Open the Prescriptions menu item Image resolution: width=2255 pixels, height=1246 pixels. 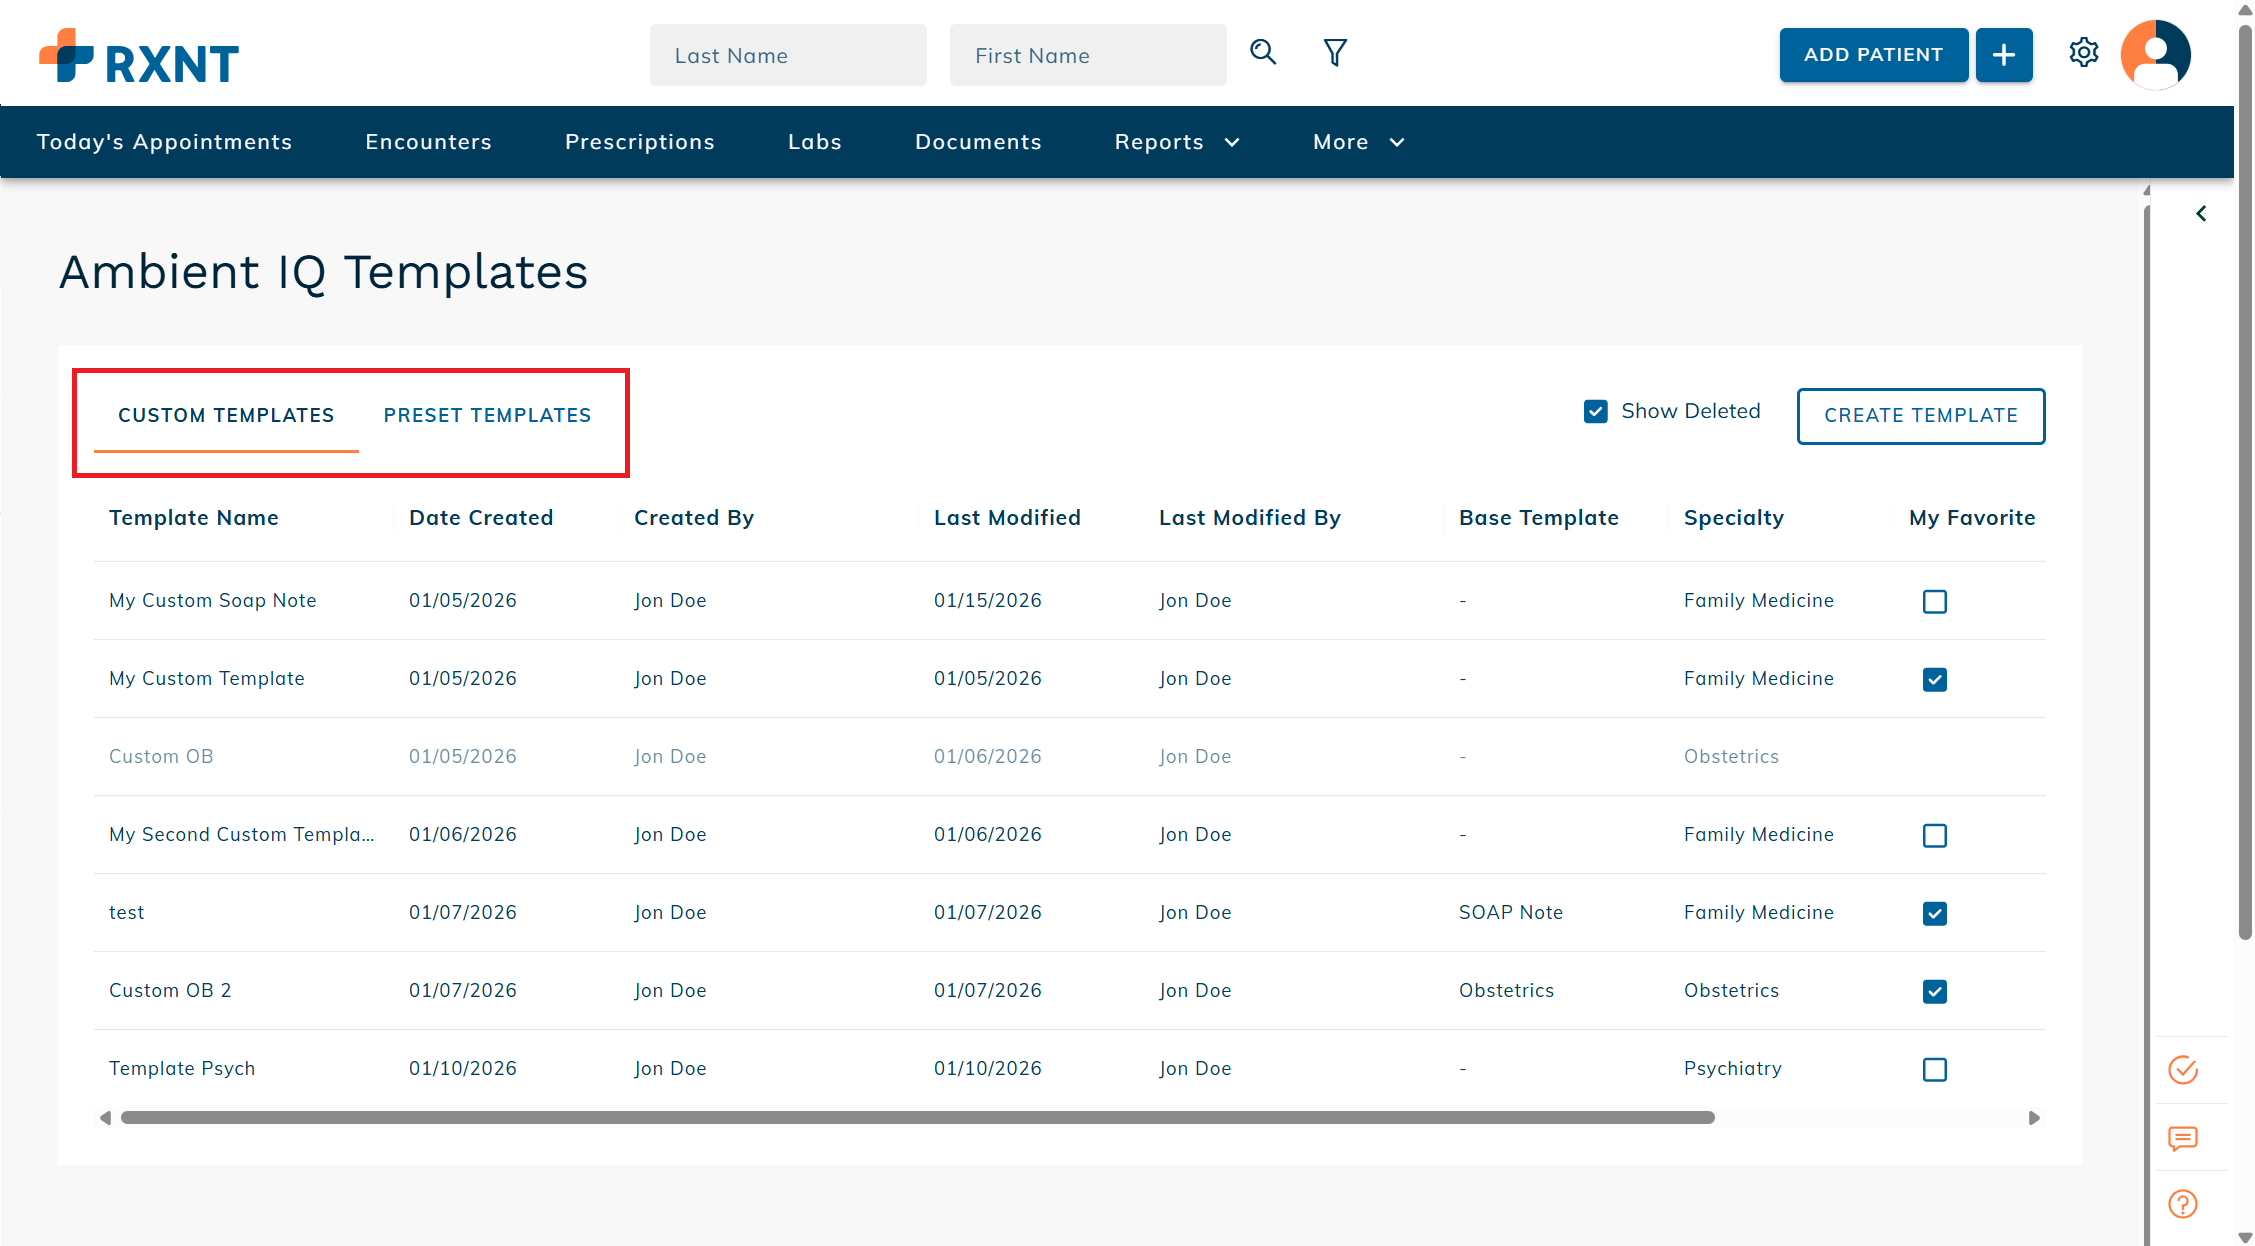[x=639, y=142]
